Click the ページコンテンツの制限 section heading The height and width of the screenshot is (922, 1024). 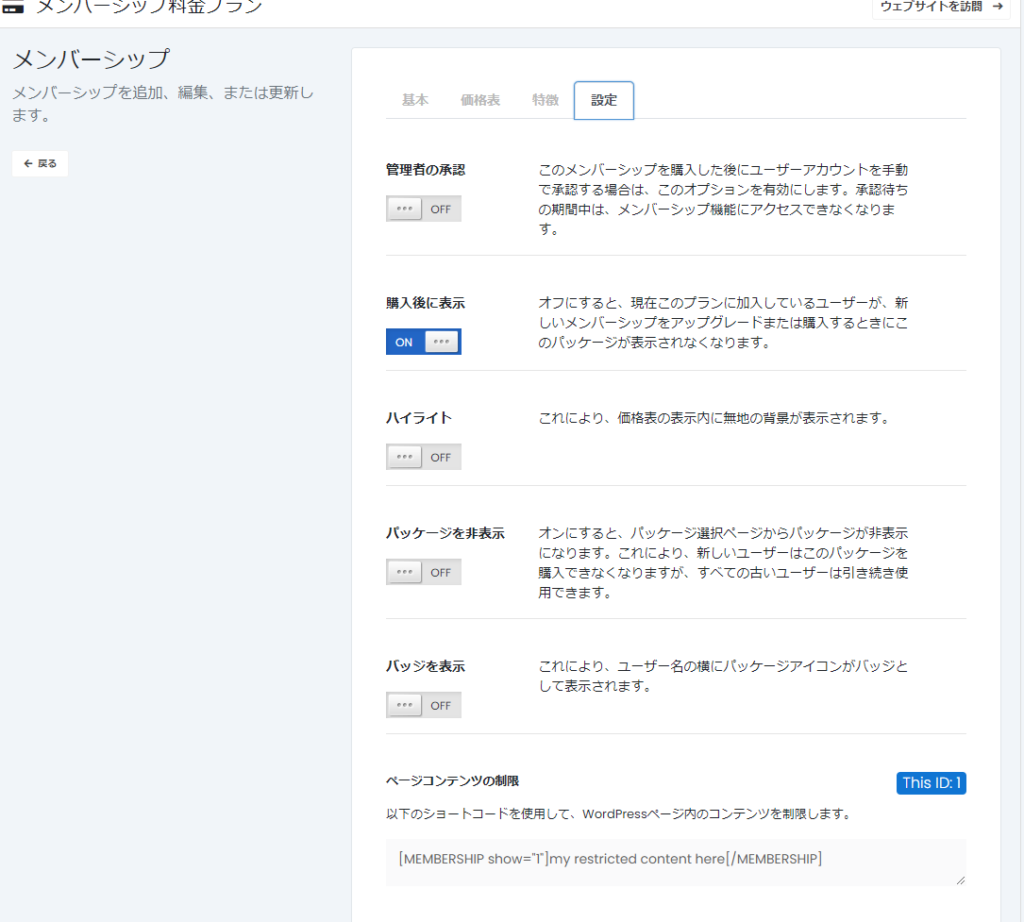click(452, 781)
